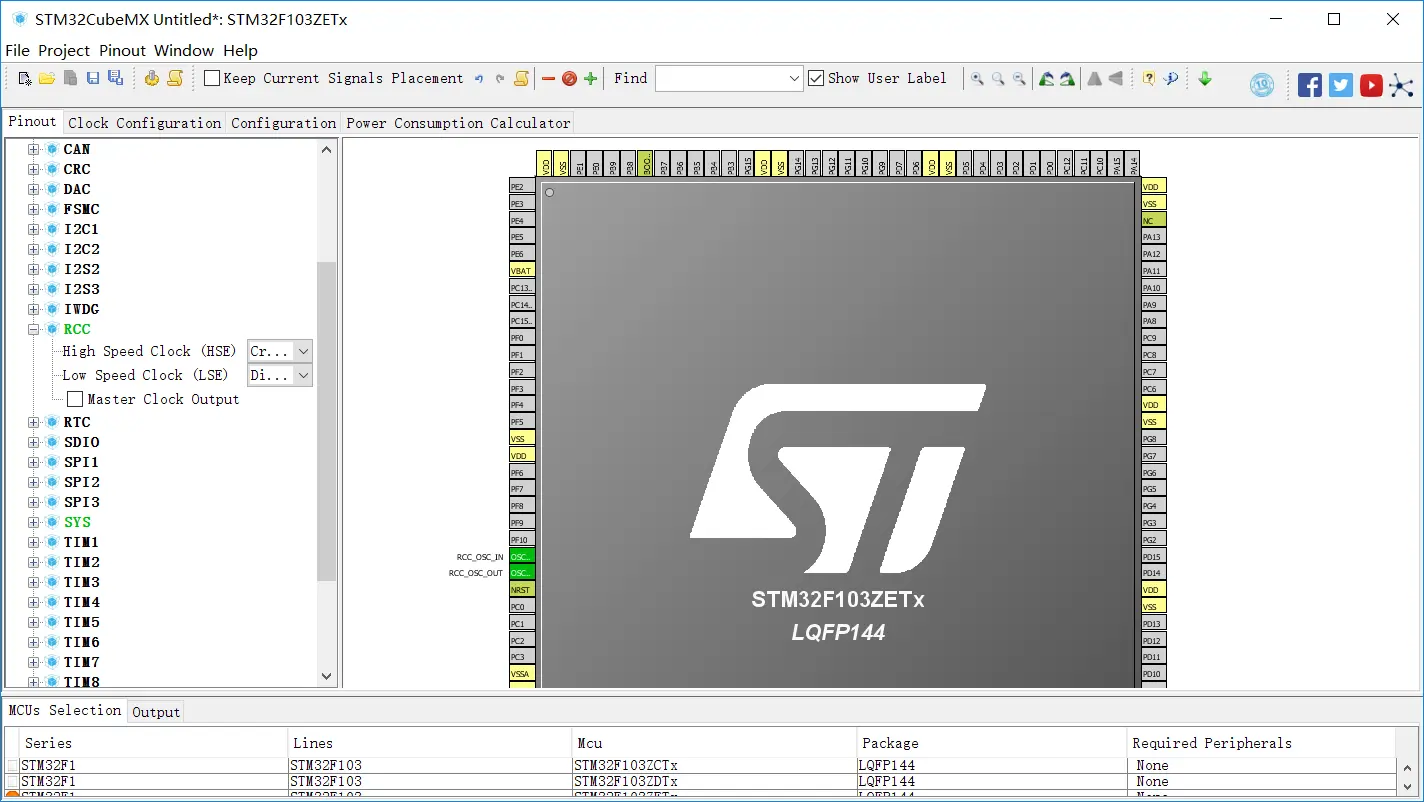Enable Keep Current Signals Placement

[x=212, y=78]
